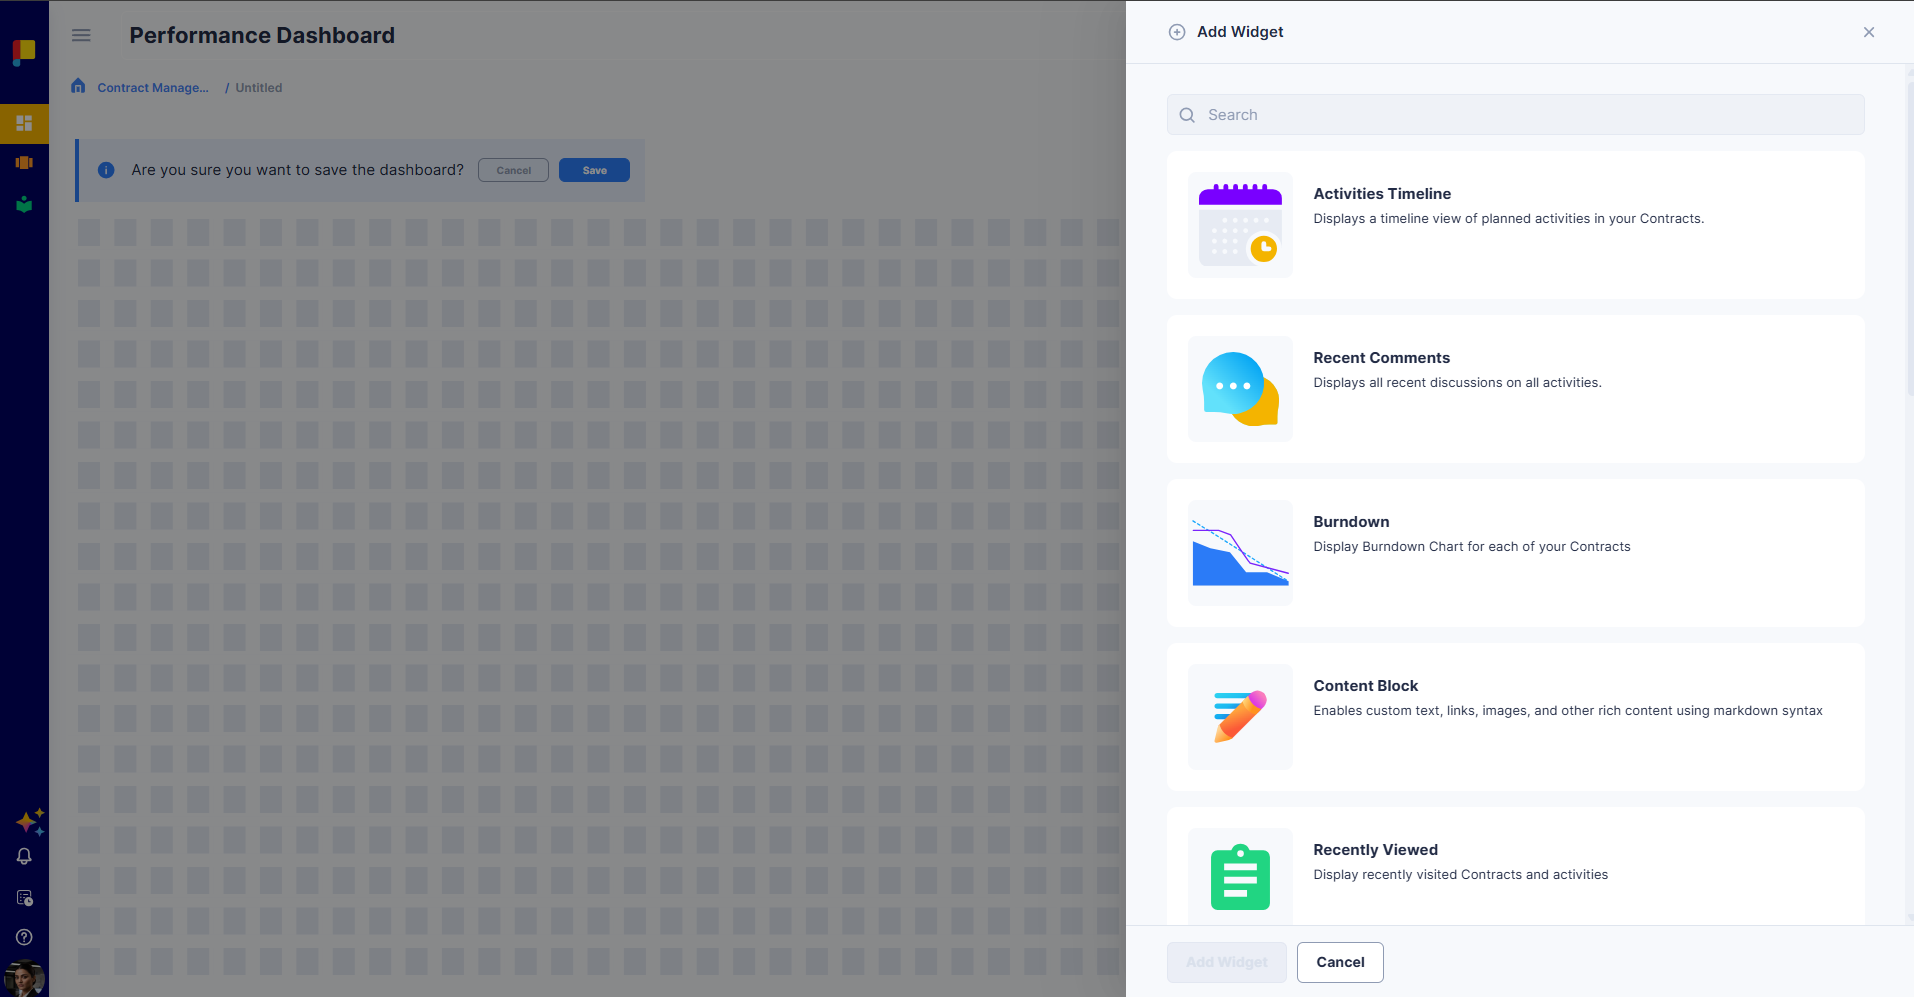Screen dimensions: 1914x997
Task: Open the hamburger navigation menu
Action: 81,35
